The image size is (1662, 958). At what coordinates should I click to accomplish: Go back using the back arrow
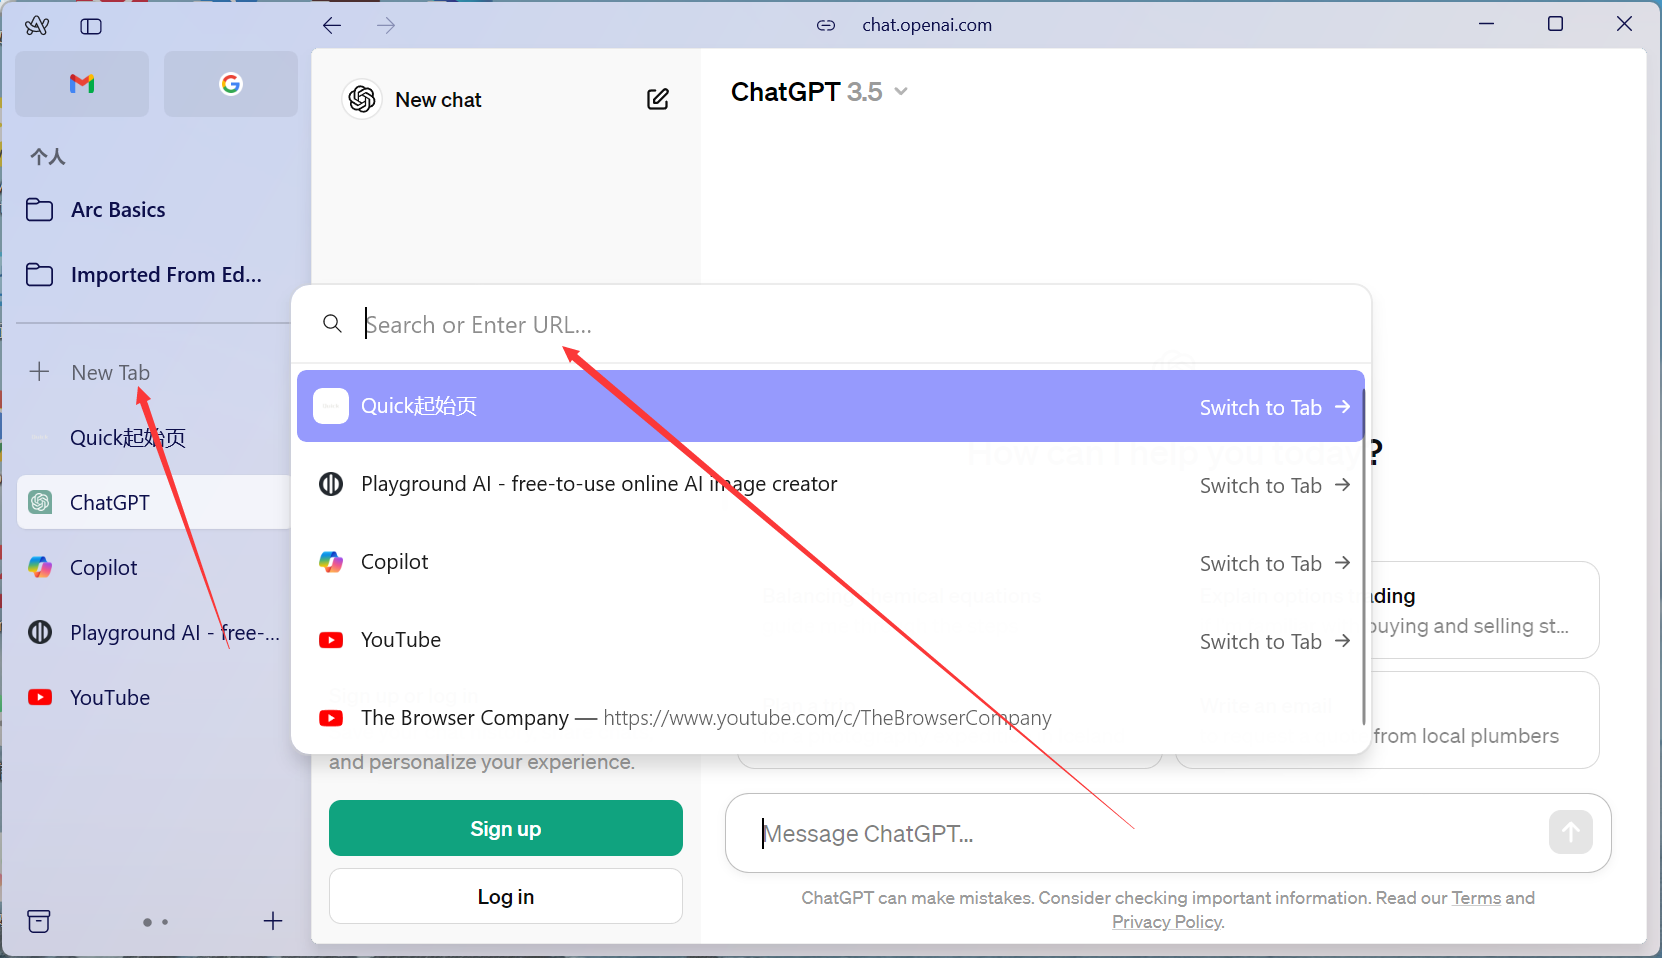coord(332,26)
